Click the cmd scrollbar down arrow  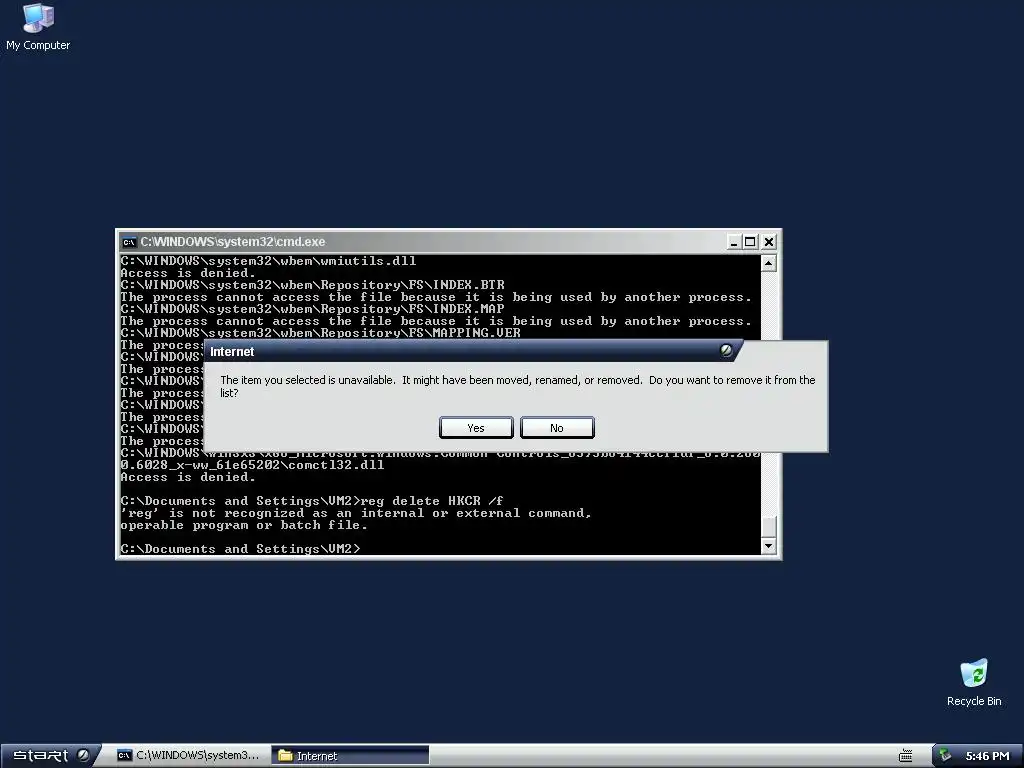pos(769,546)
